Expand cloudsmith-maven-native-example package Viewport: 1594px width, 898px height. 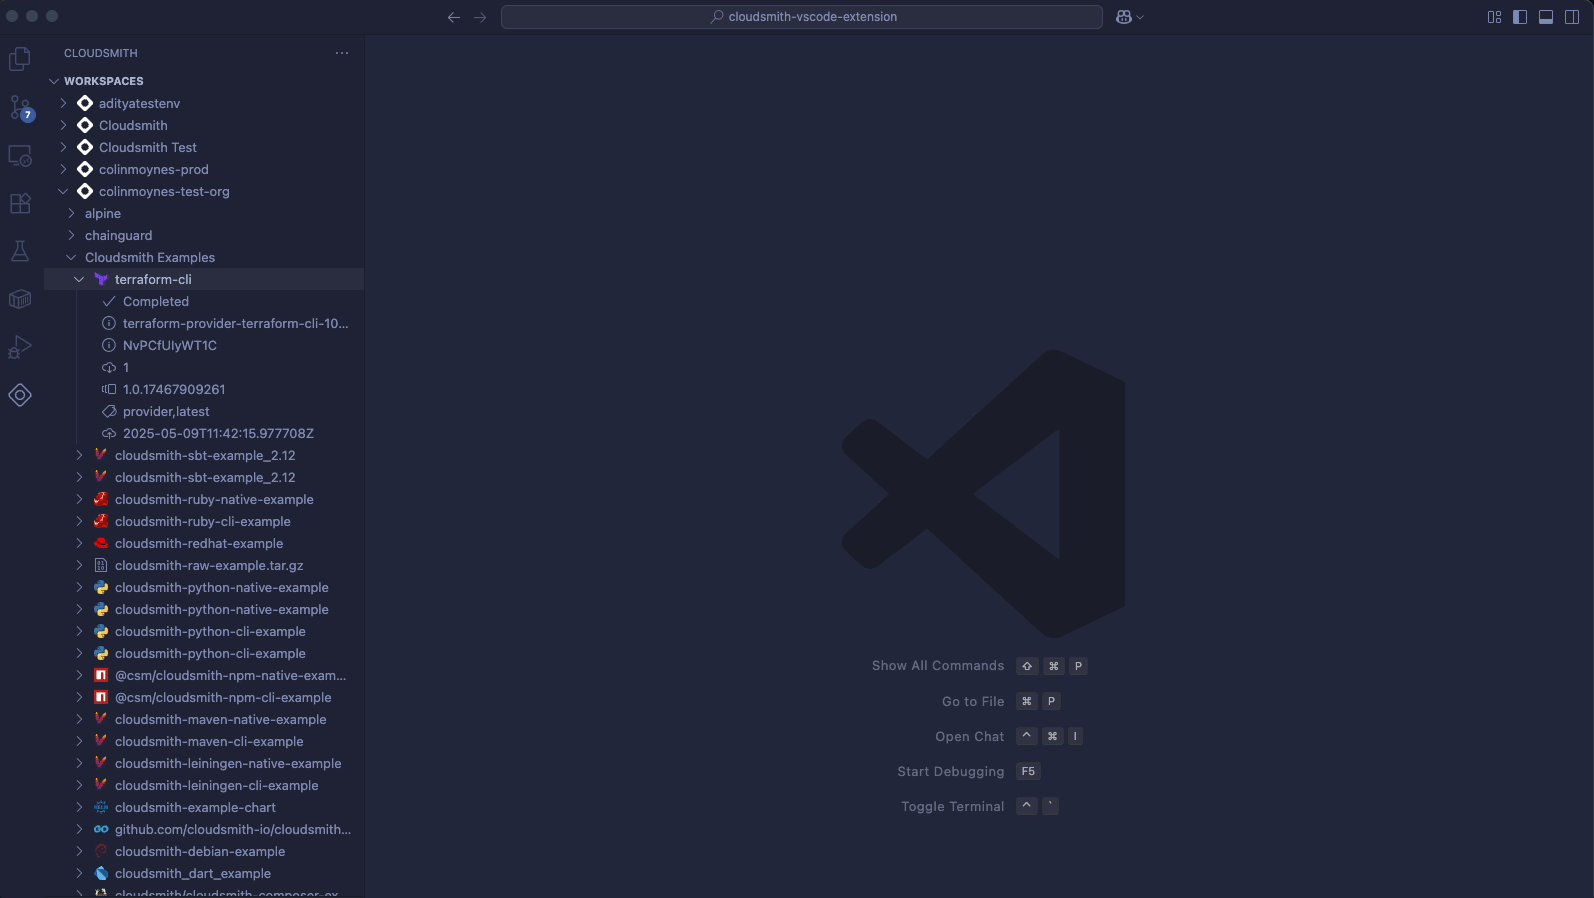tap(79, 719)
